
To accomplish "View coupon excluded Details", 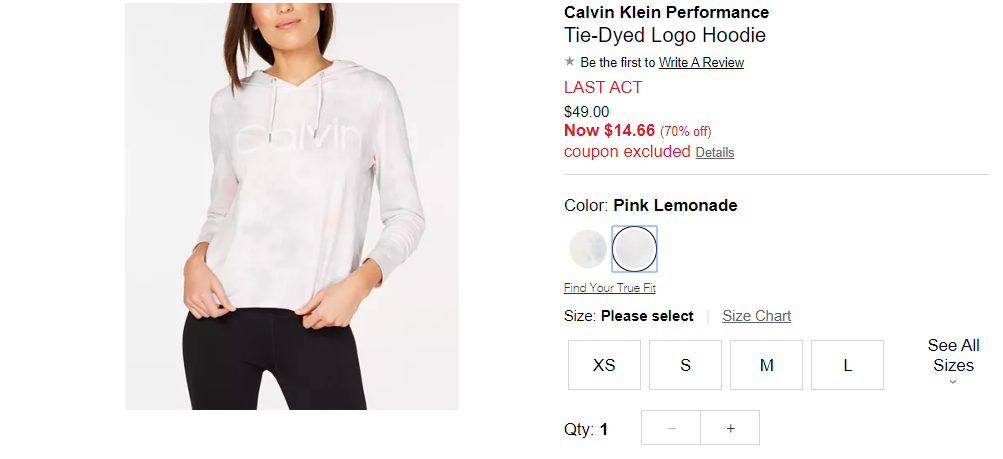I will 715,153.
